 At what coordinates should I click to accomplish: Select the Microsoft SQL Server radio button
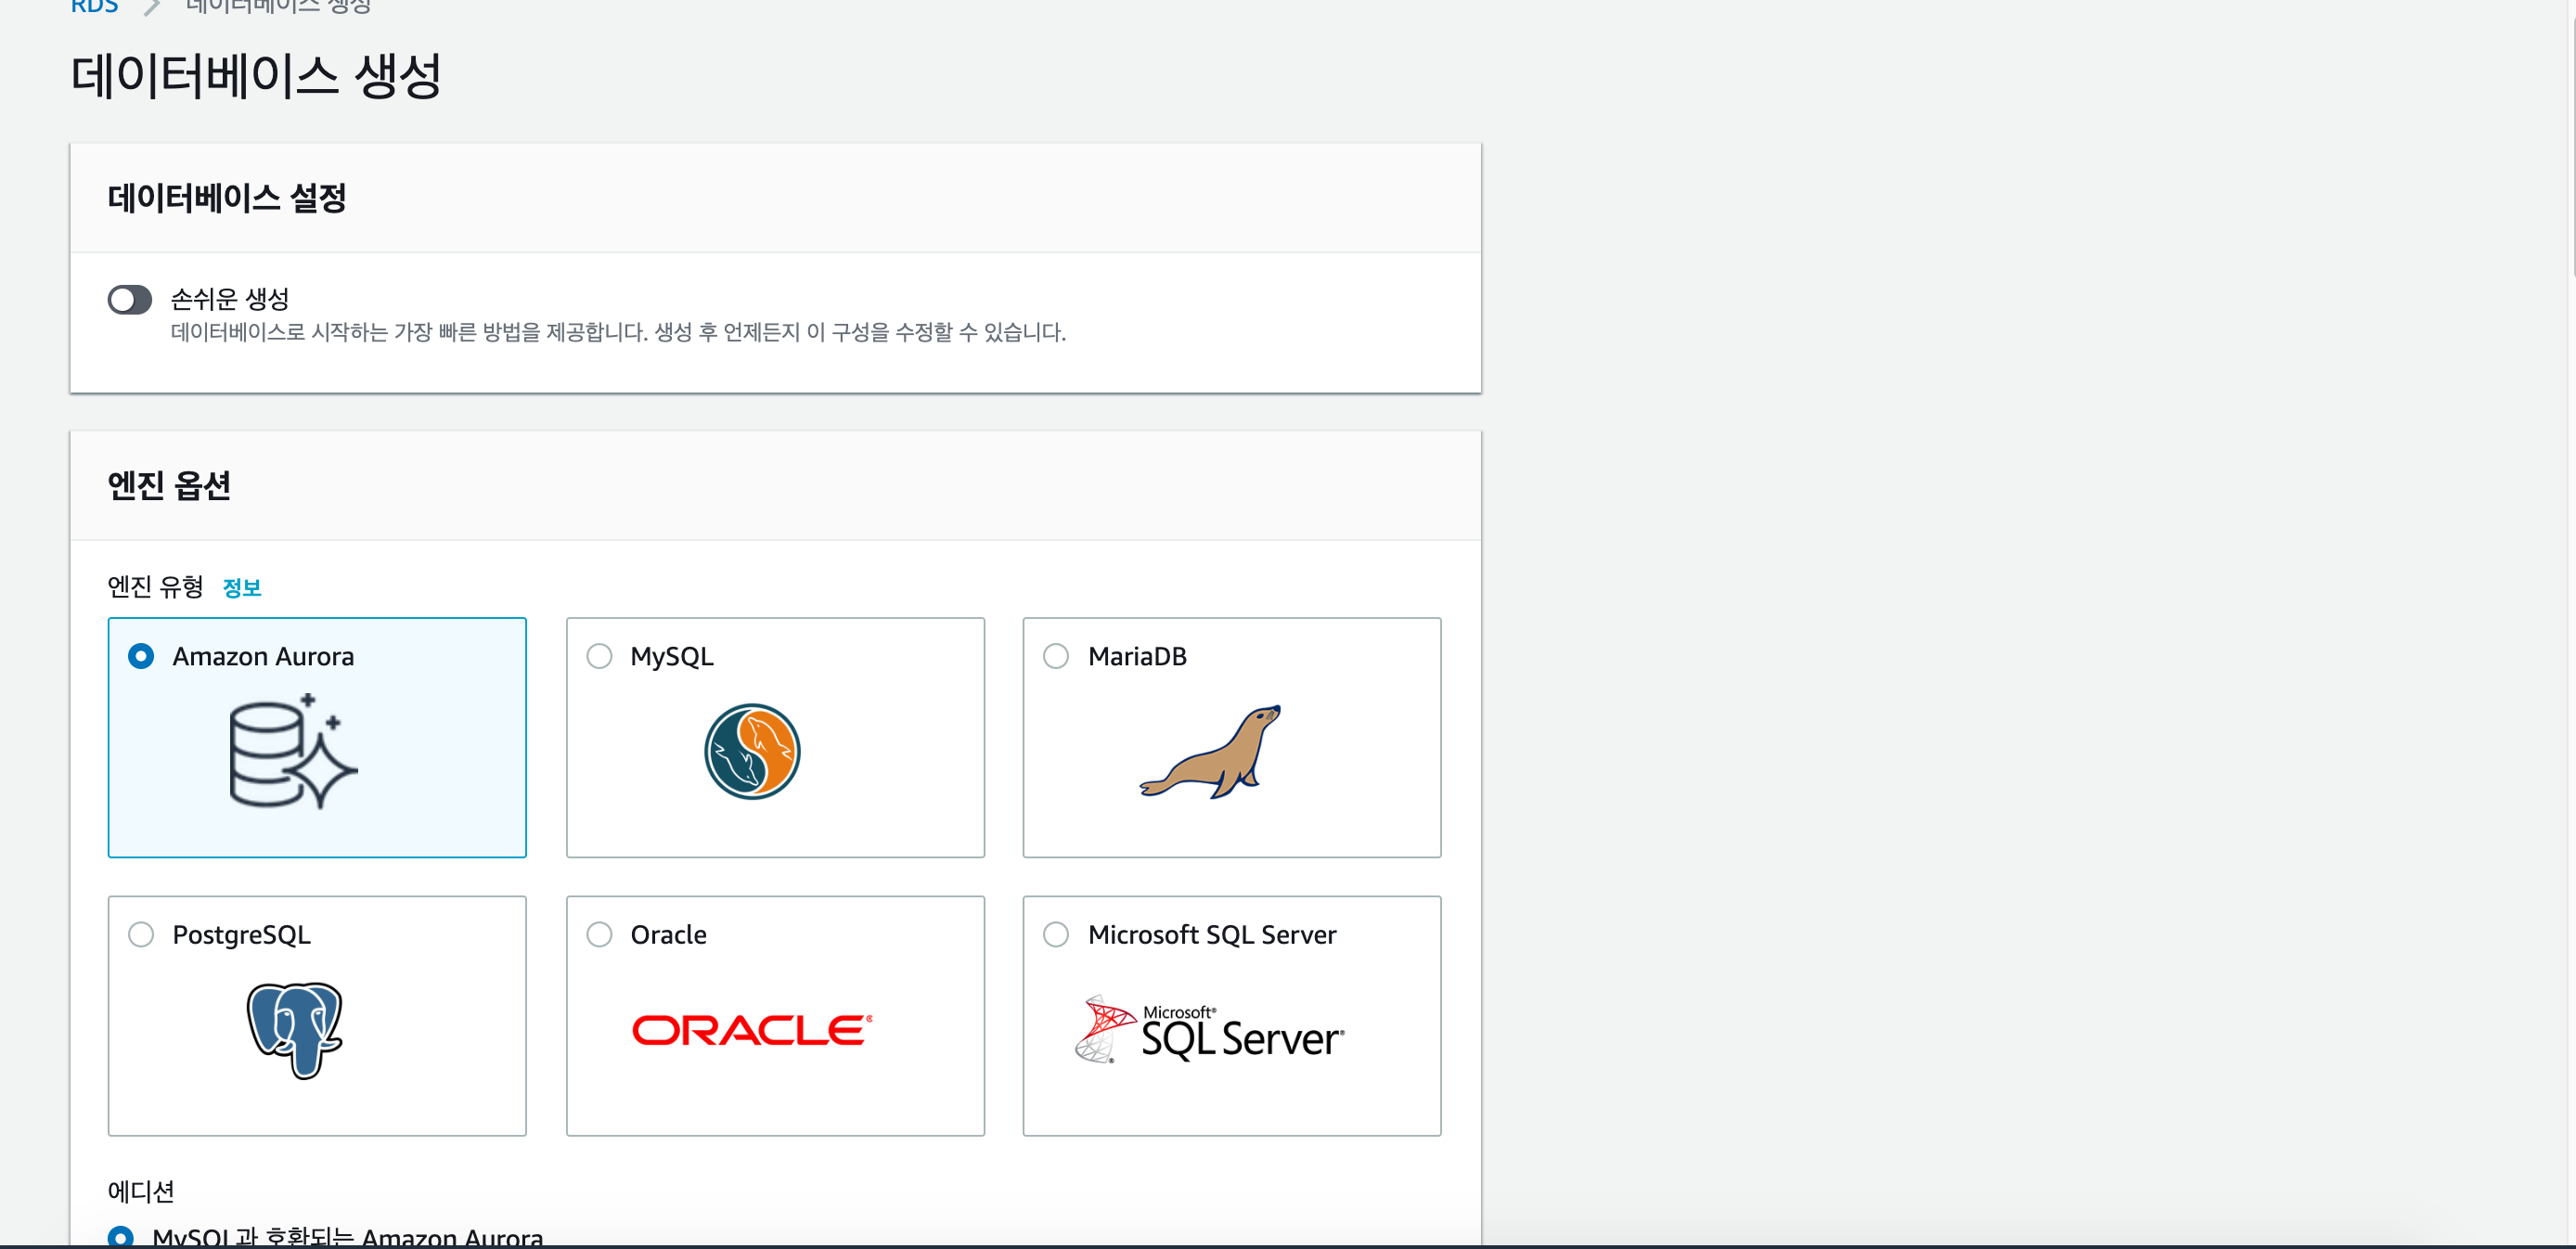pos(1056,934)
